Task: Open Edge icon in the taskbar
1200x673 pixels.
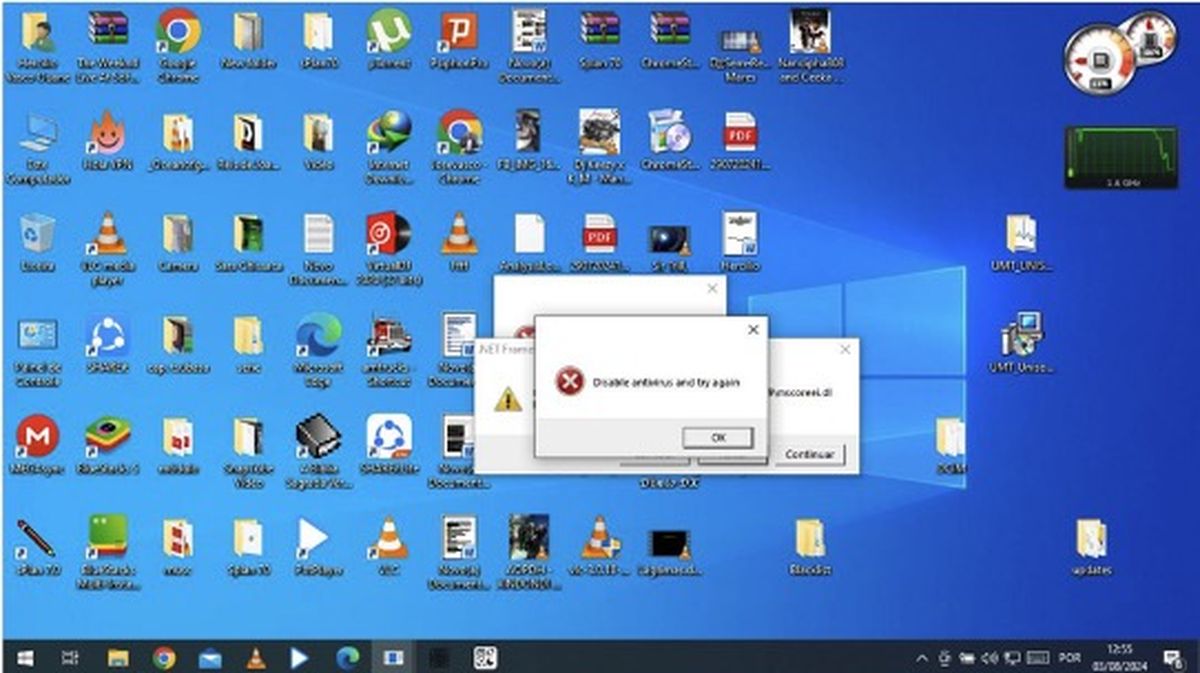Action: point(348,657)
